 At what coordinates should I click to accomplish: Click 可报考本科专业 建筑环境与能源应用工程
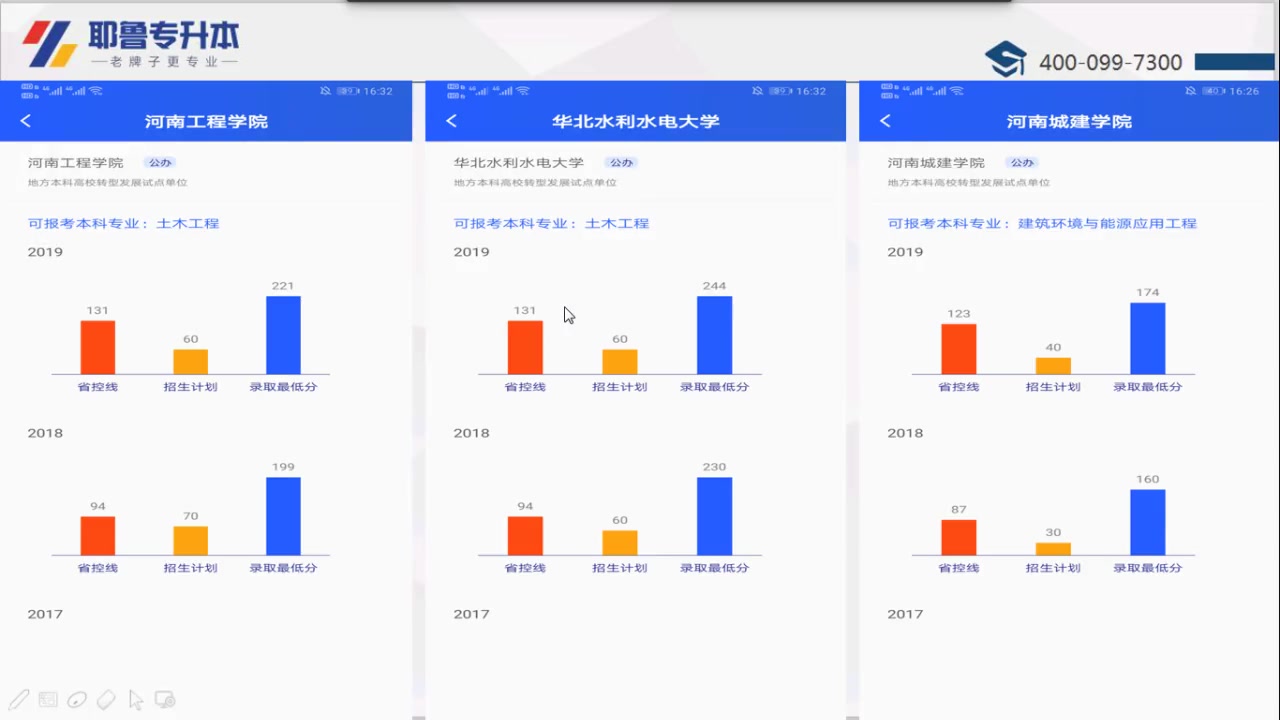click(1042, 223)
